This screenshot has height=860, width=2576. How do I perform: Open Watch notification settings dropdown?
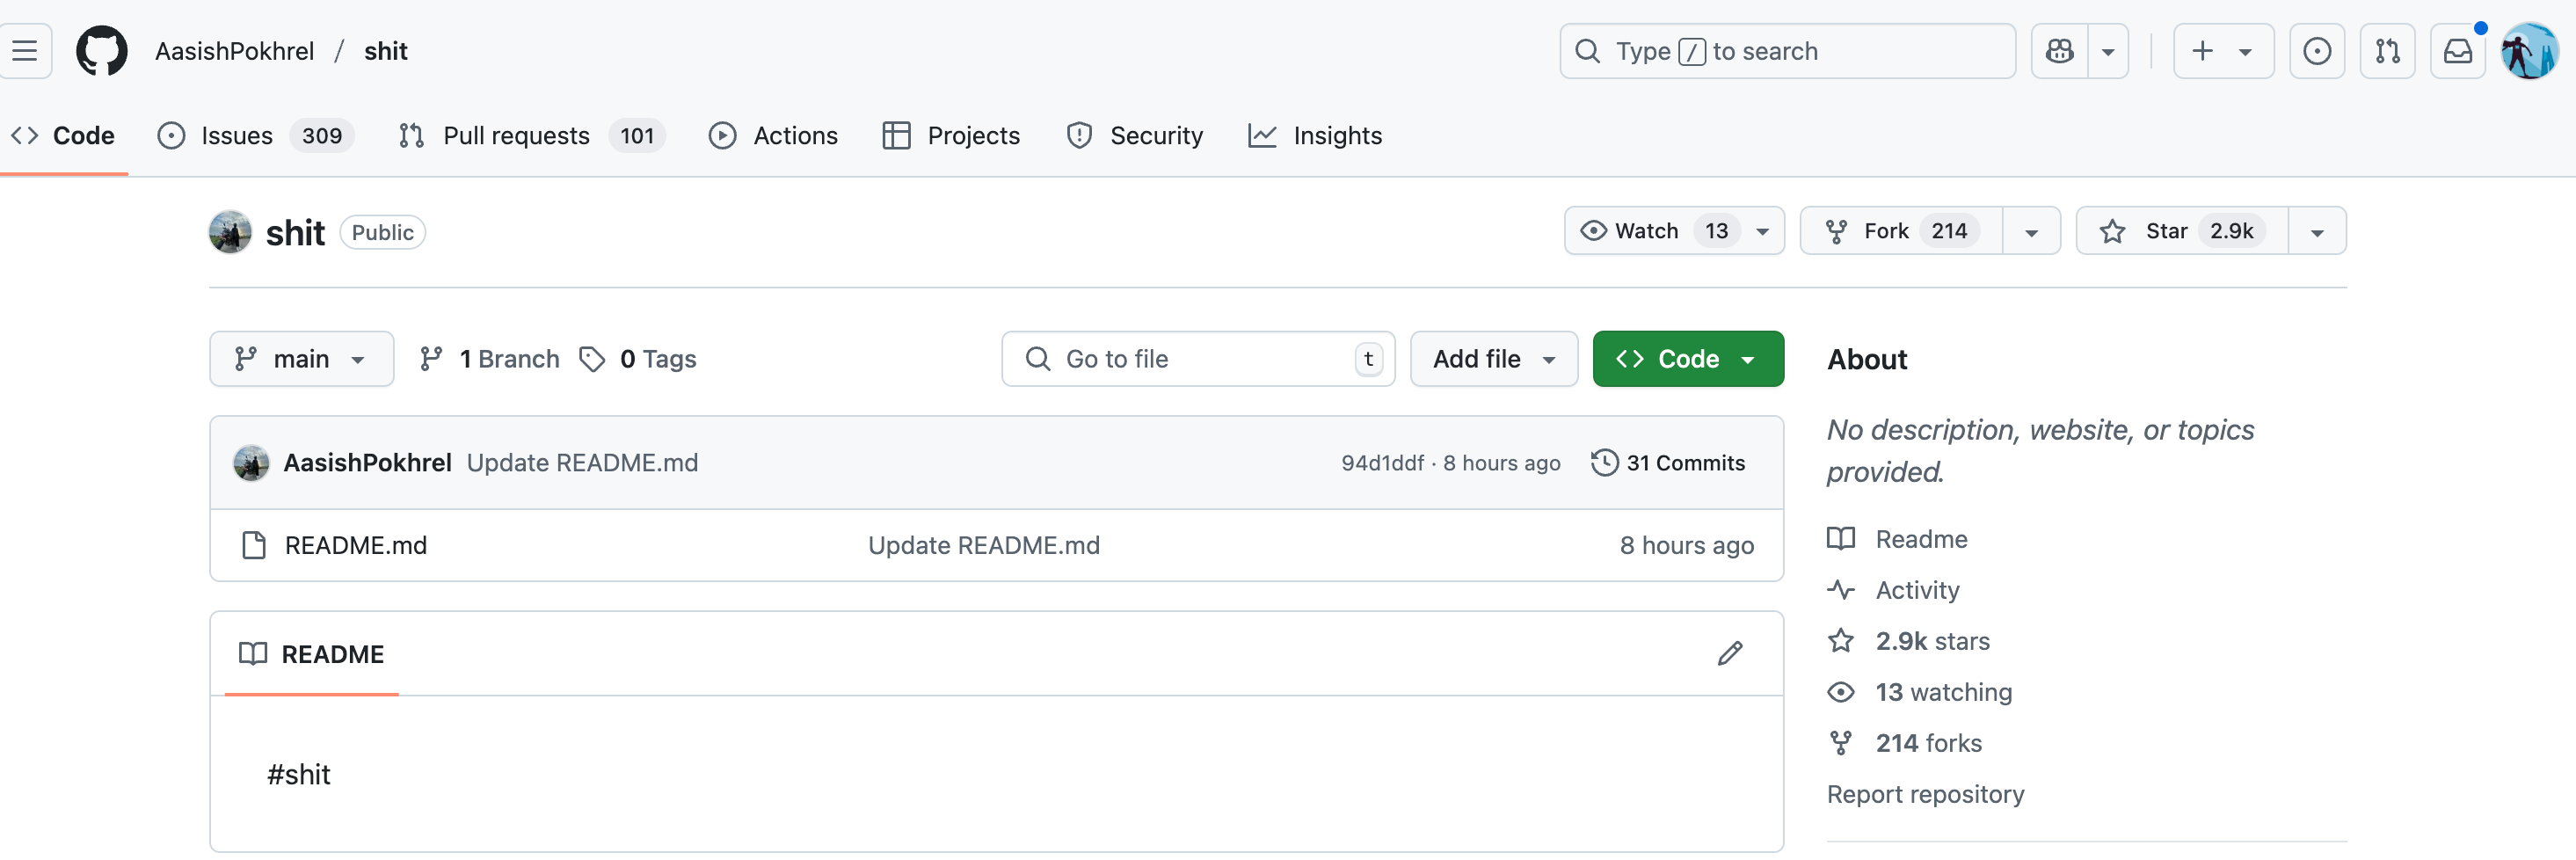point(1674,231)
